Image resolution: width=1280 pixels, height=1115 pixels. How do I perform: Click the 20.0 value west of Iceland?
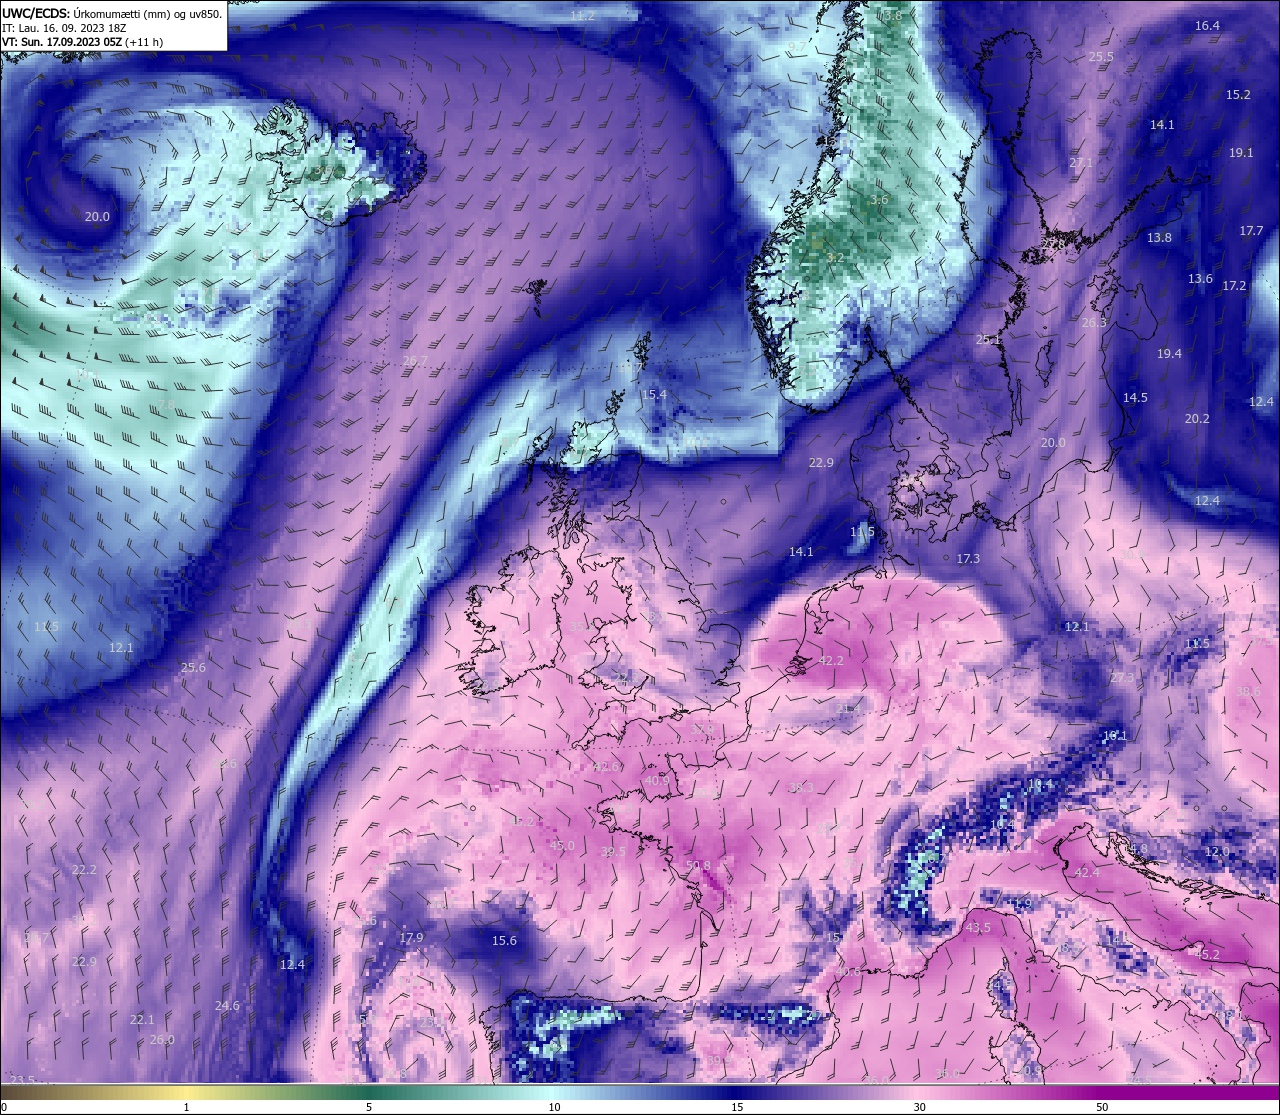[x=97, y=216]
